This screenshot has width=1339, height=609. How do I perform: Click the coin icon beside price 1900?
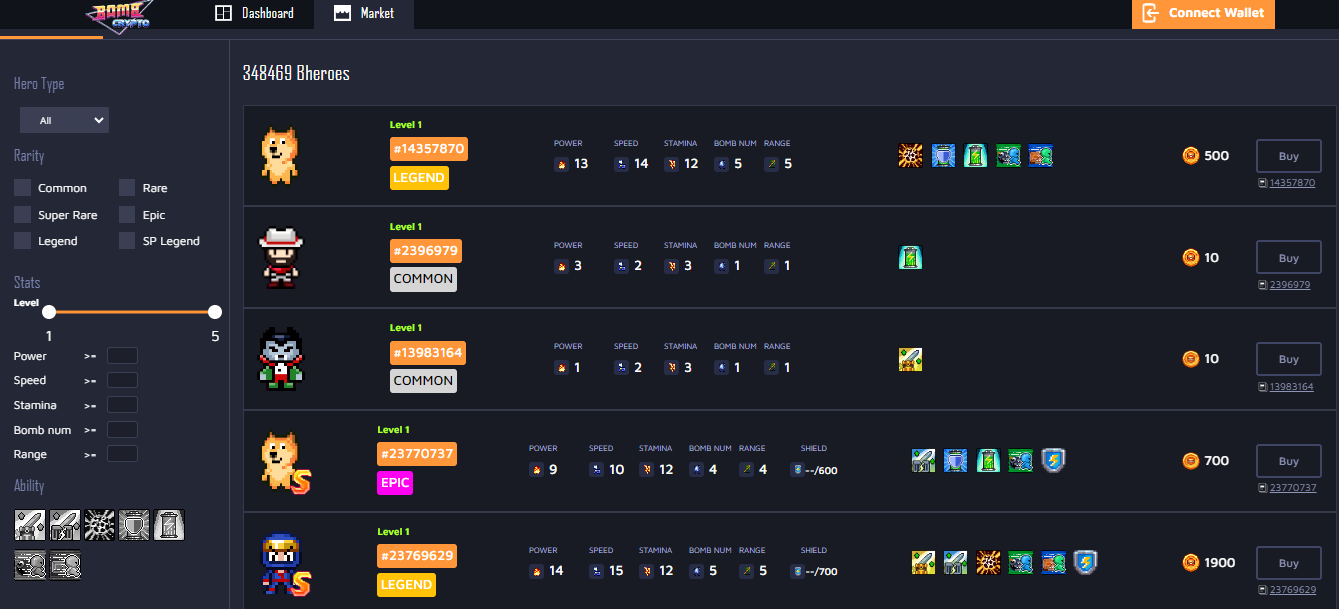tap(1190, 563)
